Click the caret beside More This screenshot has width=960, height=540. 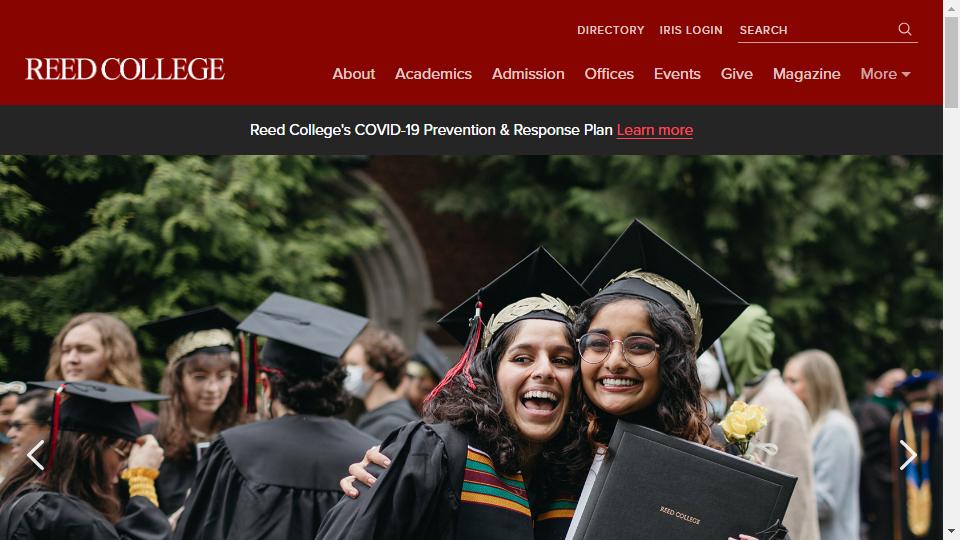point(906,75)
